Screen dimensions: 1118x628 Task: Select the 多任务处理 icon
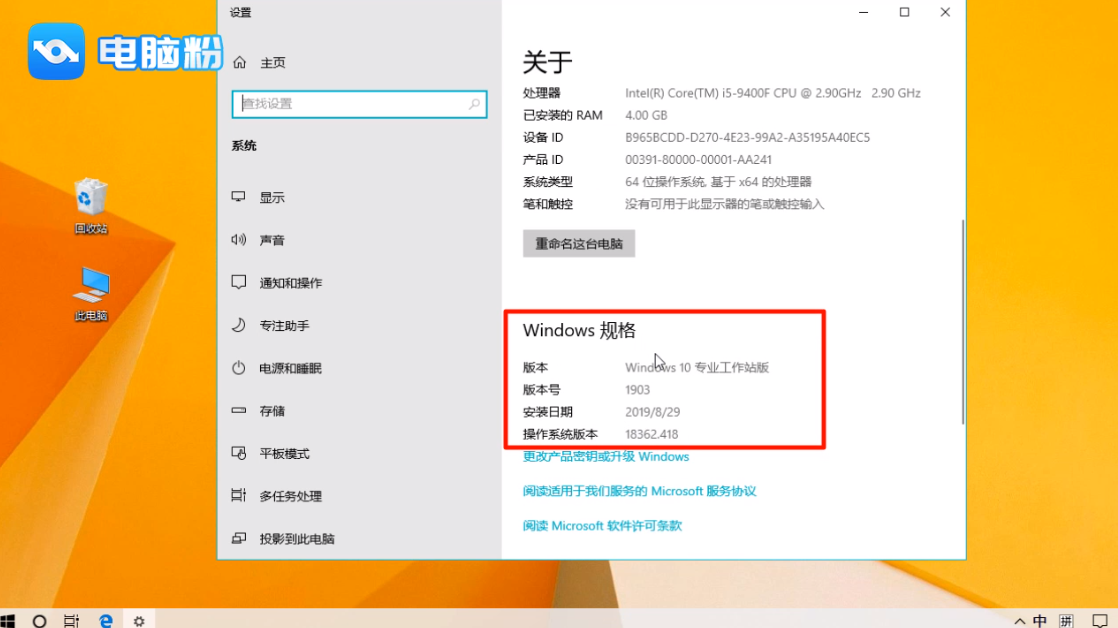[239, 495]
